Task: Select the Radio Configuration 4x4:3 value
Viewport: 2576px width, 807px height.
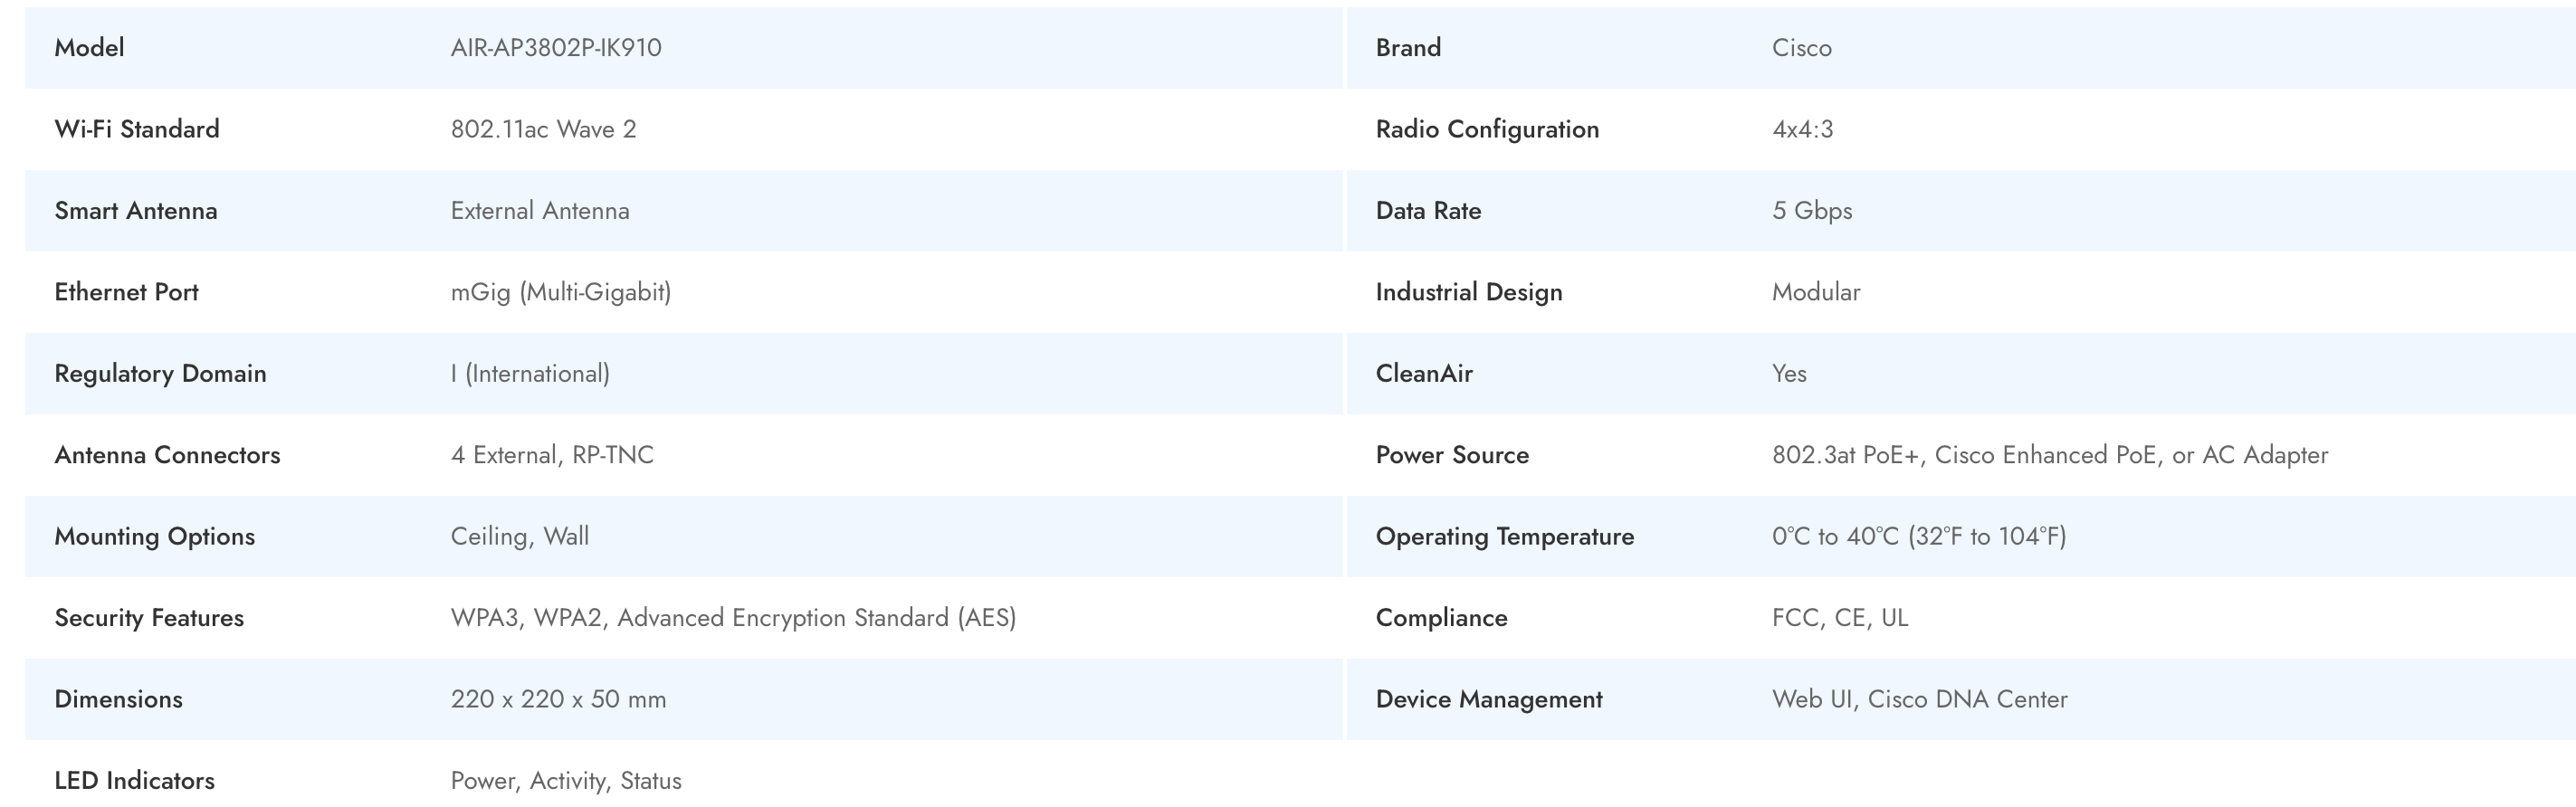Action: click(1802, 129)
